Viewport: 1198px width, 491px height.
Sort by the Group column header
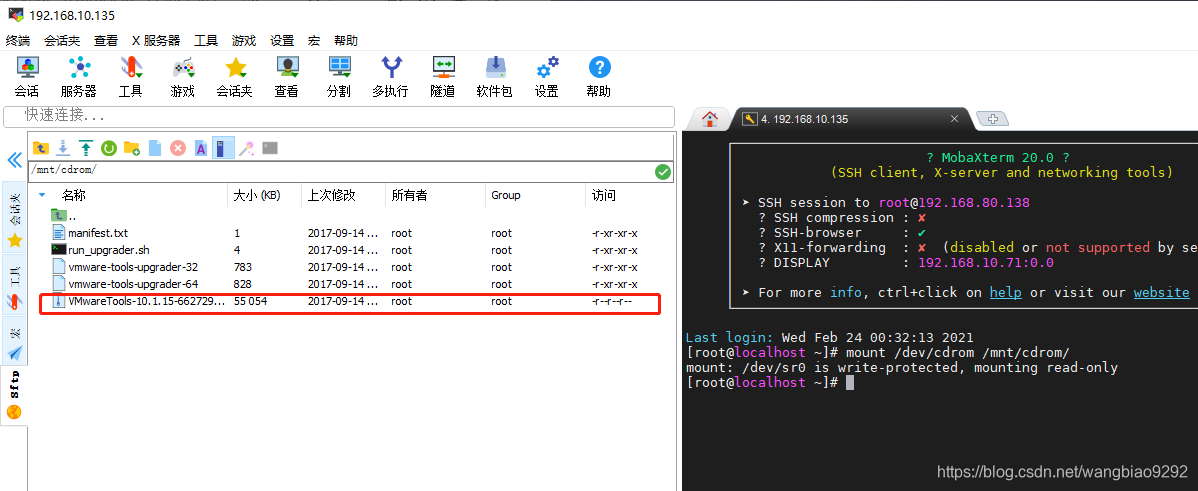pyautogui.click(x=506, y=195)
